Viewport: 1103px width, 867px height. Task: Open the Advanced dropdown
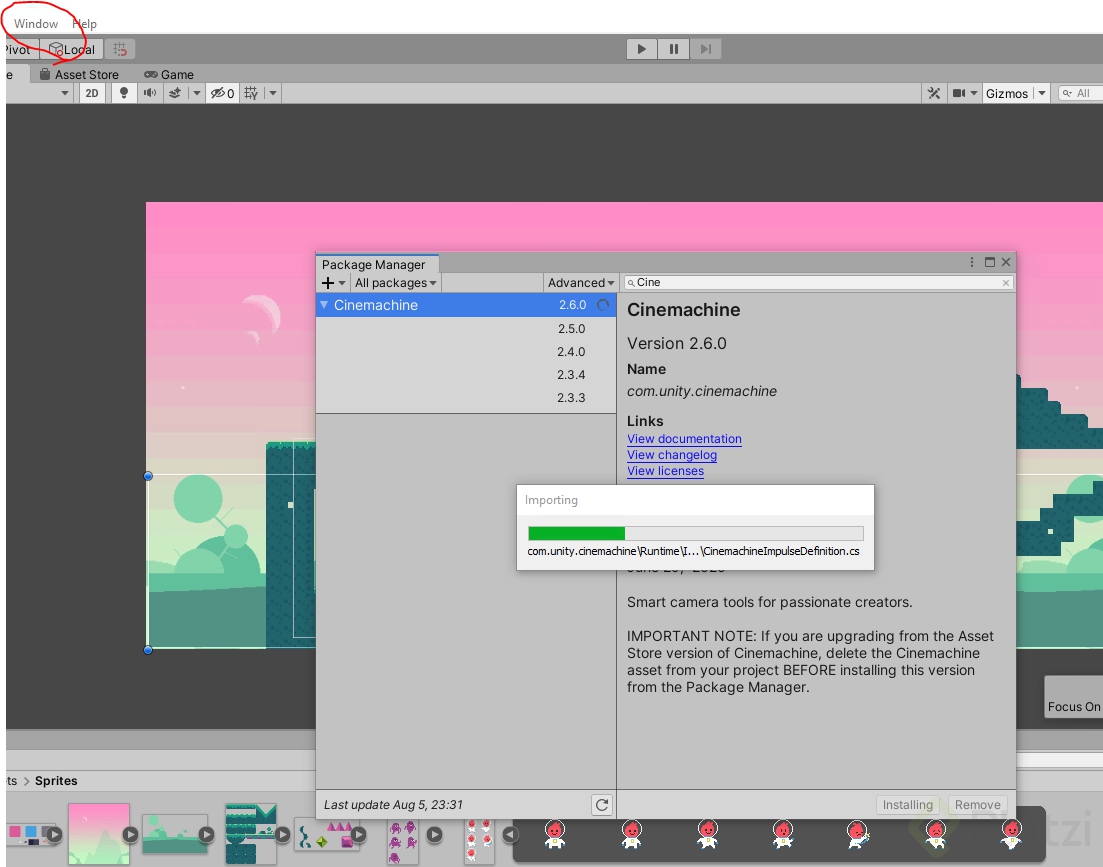[x=580, y=283]
